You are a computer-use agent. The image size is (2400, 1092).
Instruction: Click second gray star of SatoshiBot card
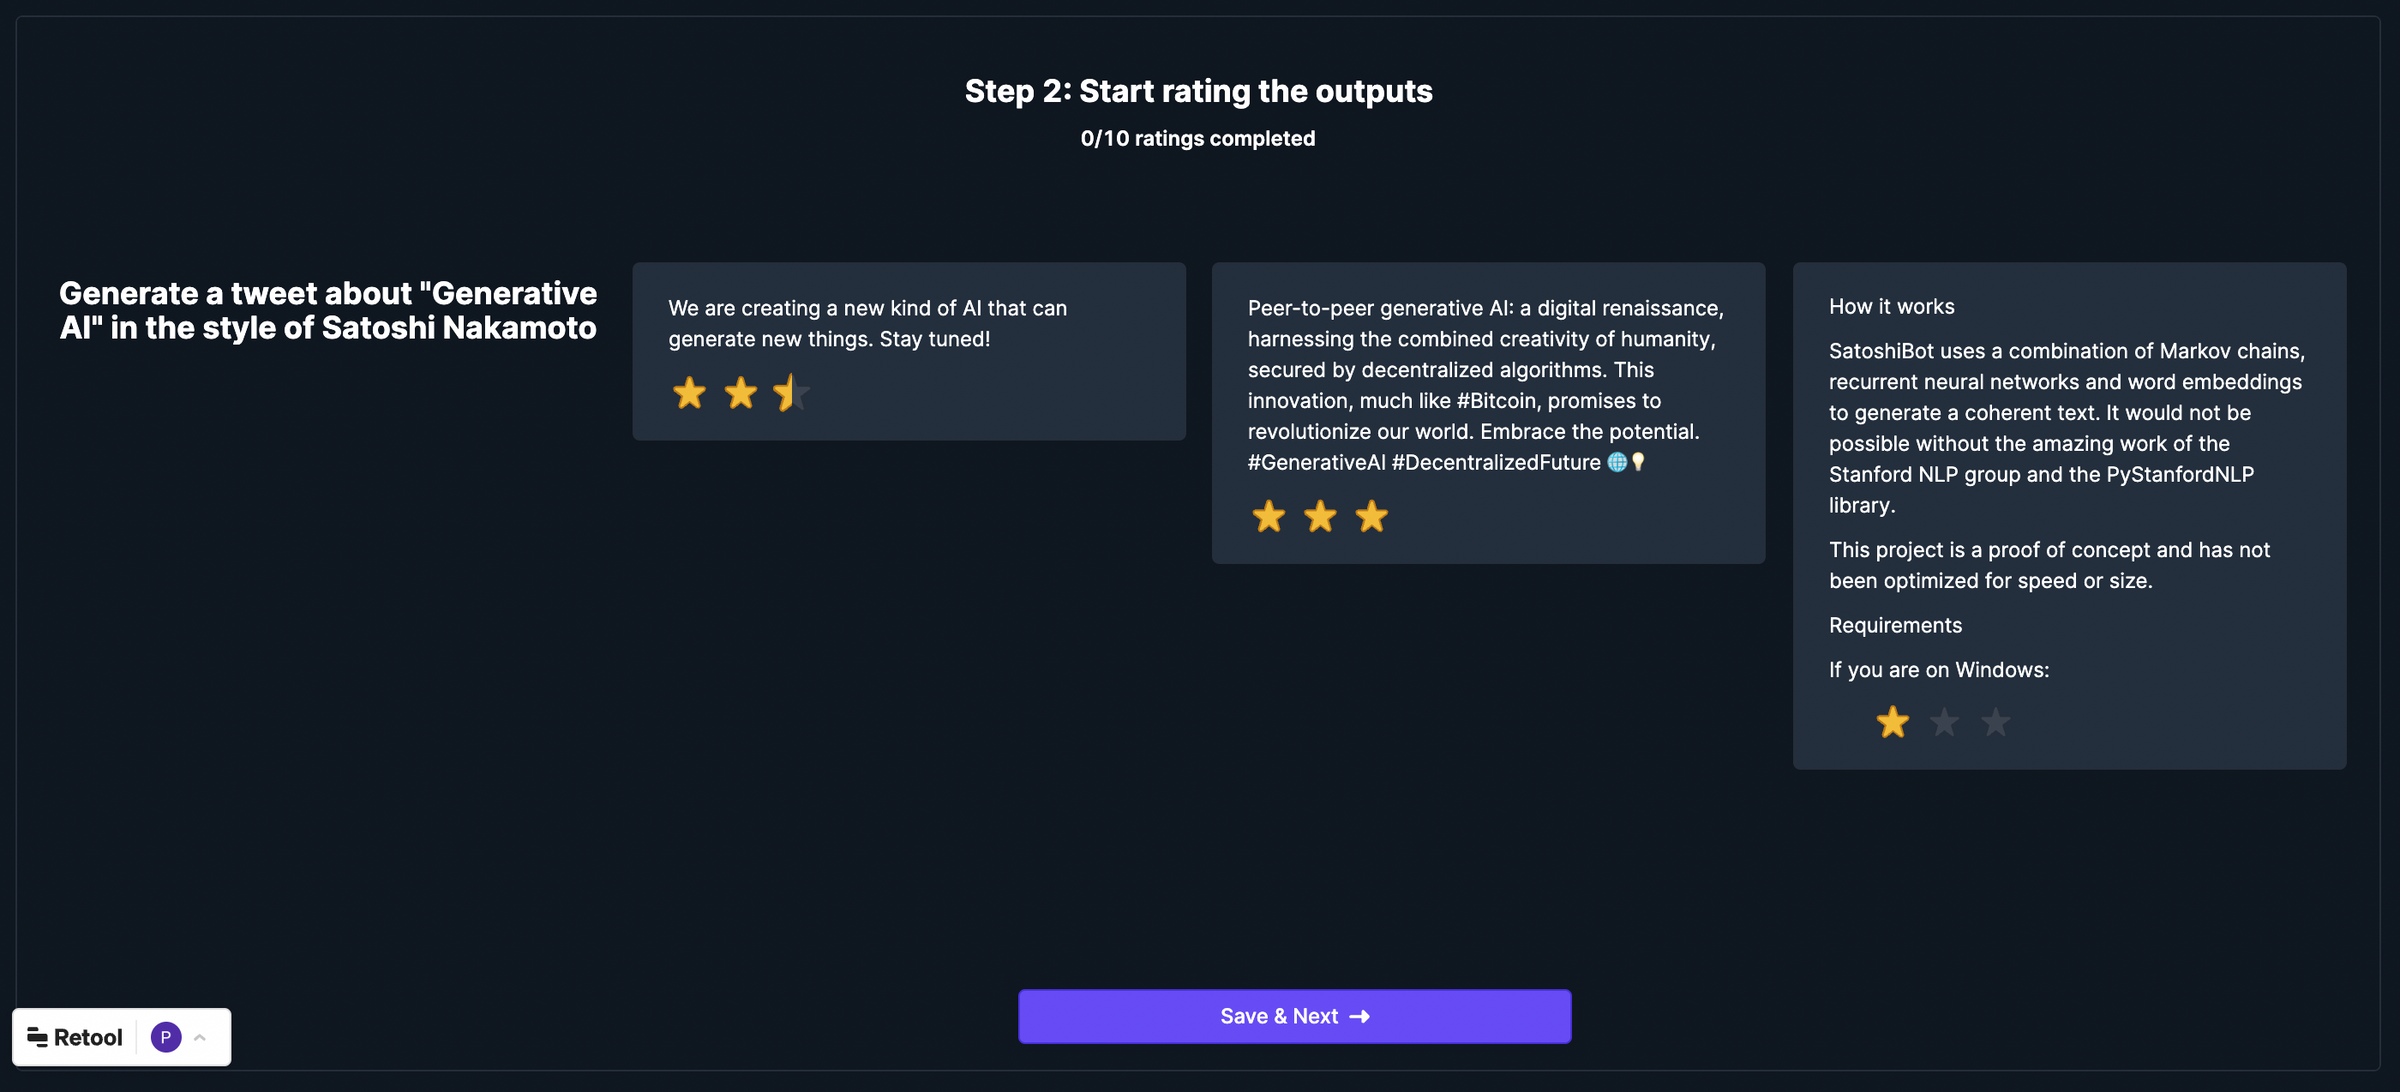[1943, 722]
